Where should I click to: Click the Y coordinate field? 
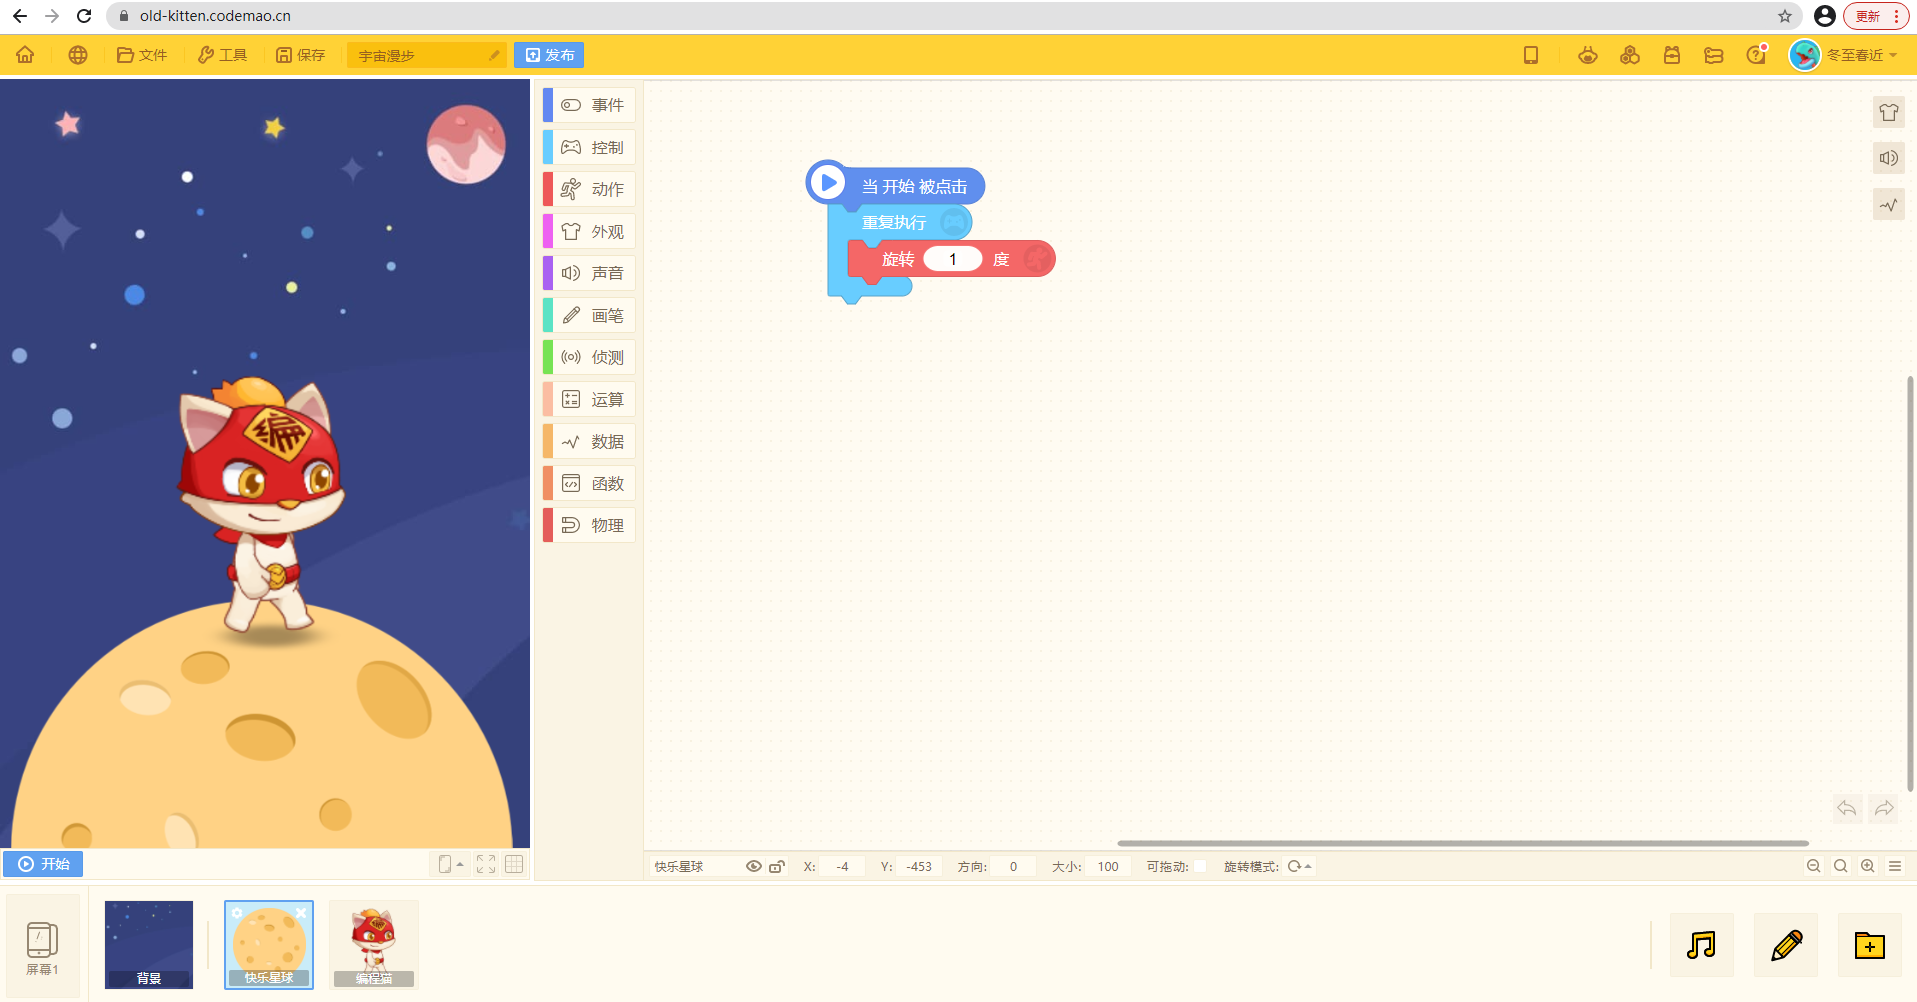coord(919,867)
